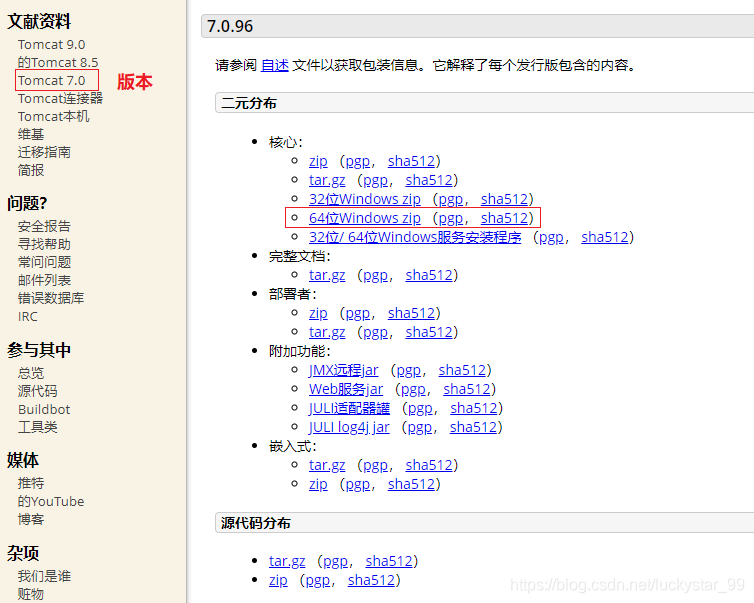The image size is (754, 603).
Task: Open the 错误数据库 sidebar link
Action: [x=51, y=298]
